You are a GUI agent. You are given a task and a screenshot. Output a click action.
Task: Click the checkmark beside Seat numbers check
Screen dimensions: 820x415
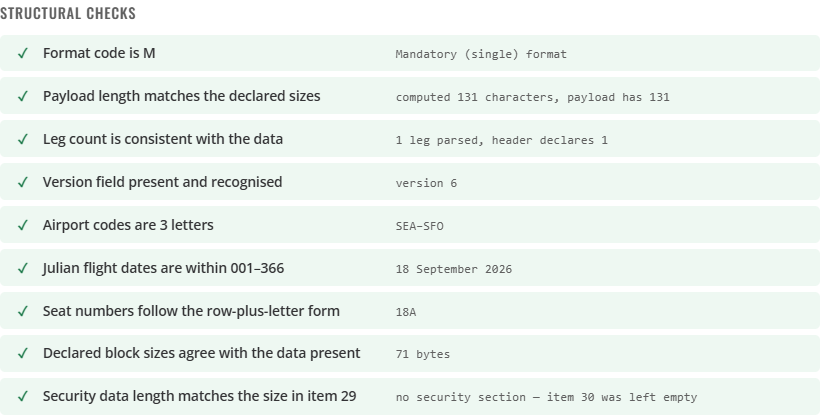pyautogui.click(x=22, y=311)
